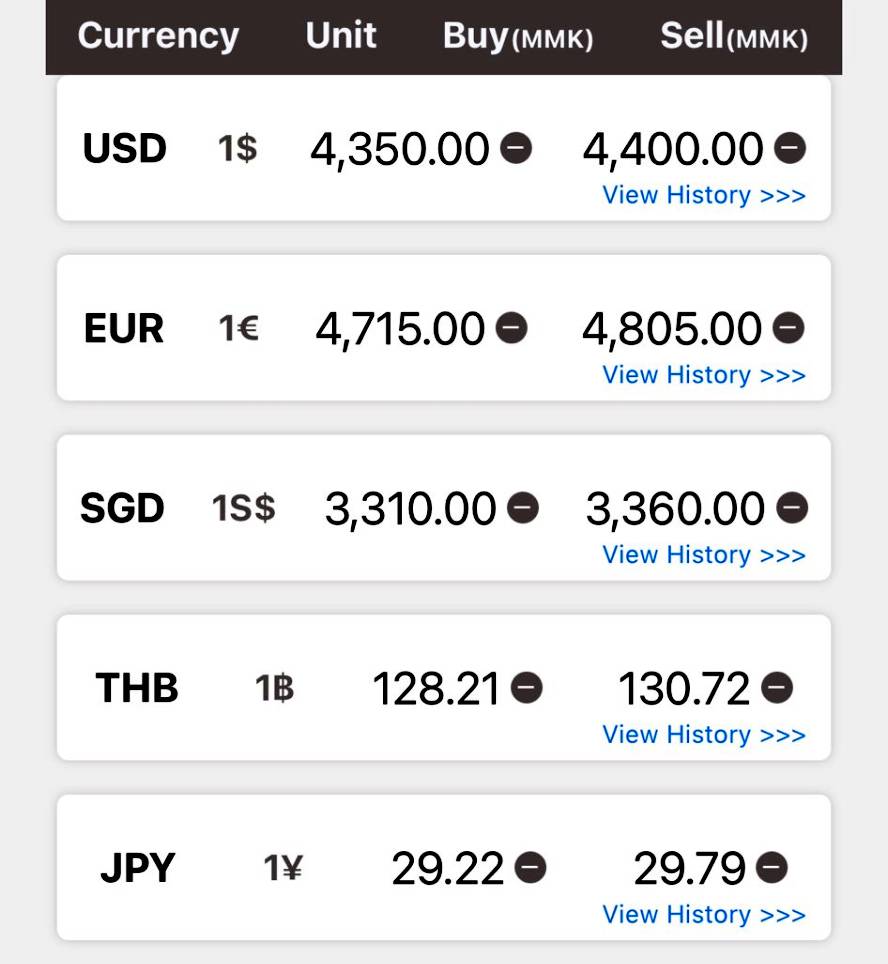Click the USD buy rate indicator icon
The width and height of the screenshot is (888, 964).
tap(516, 149)
